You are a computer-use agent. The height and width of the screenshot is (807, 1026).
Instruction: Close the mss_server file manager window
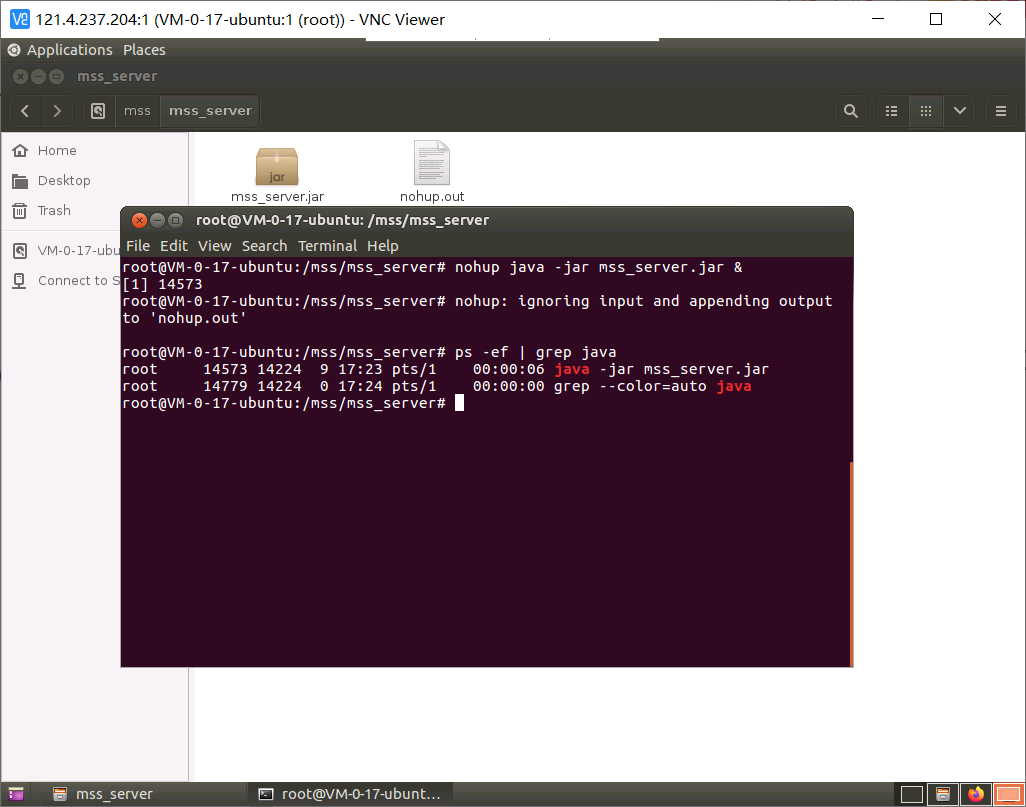[20, 77]
